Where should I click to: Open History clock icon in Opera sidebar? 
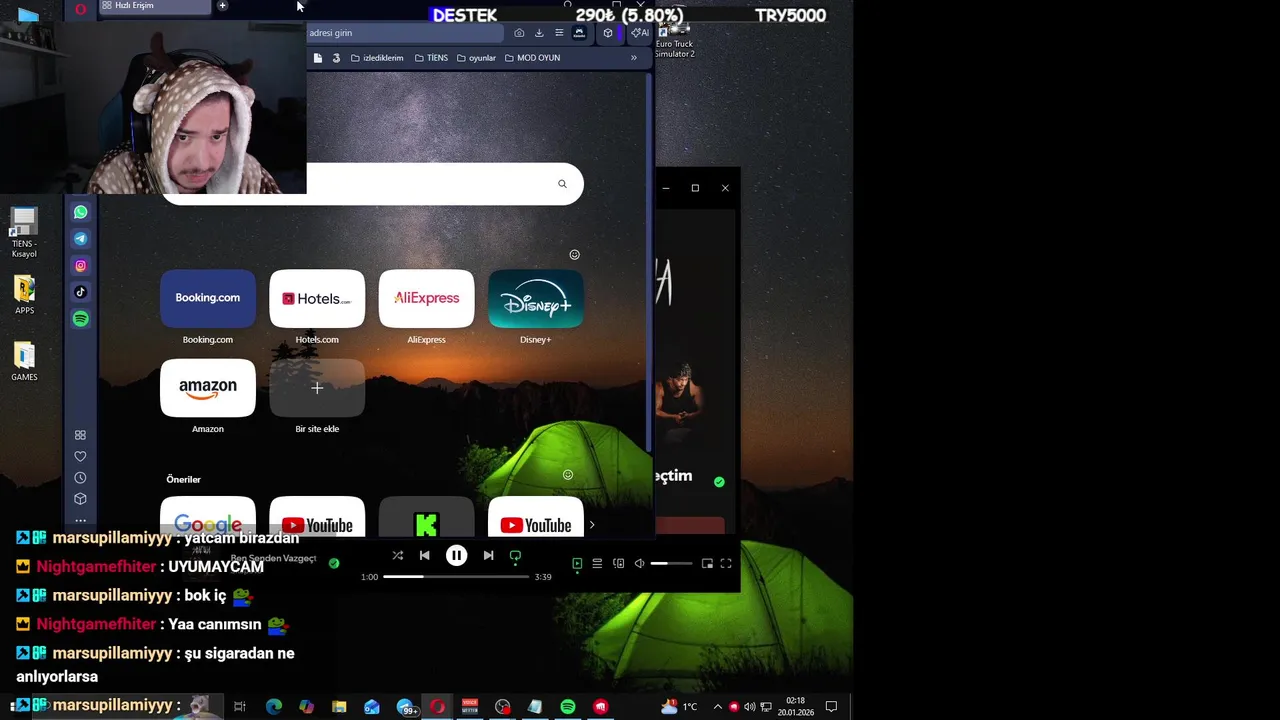80,478
